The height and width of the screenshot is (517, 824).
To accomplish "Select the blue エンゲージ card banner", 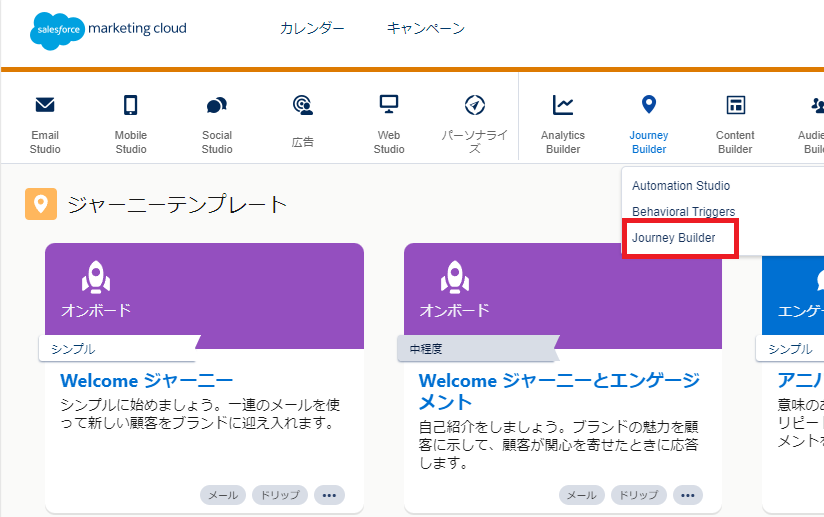I will (793, 296).
